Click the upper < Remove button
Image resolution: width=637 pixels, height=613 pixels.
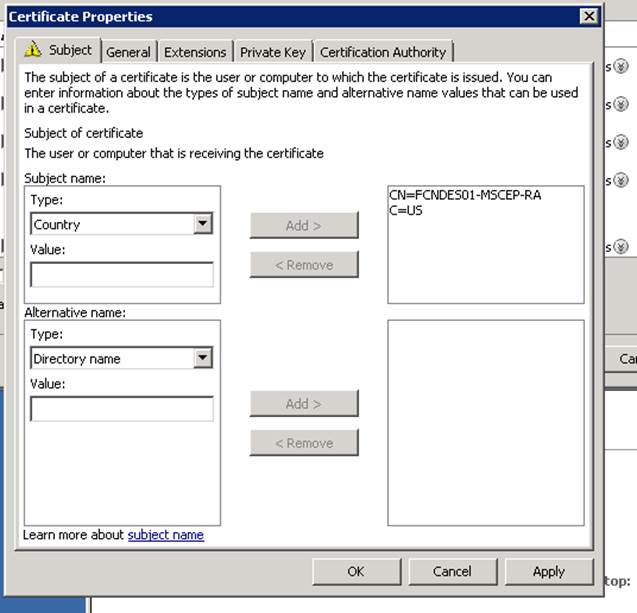(x=304, y=265)
